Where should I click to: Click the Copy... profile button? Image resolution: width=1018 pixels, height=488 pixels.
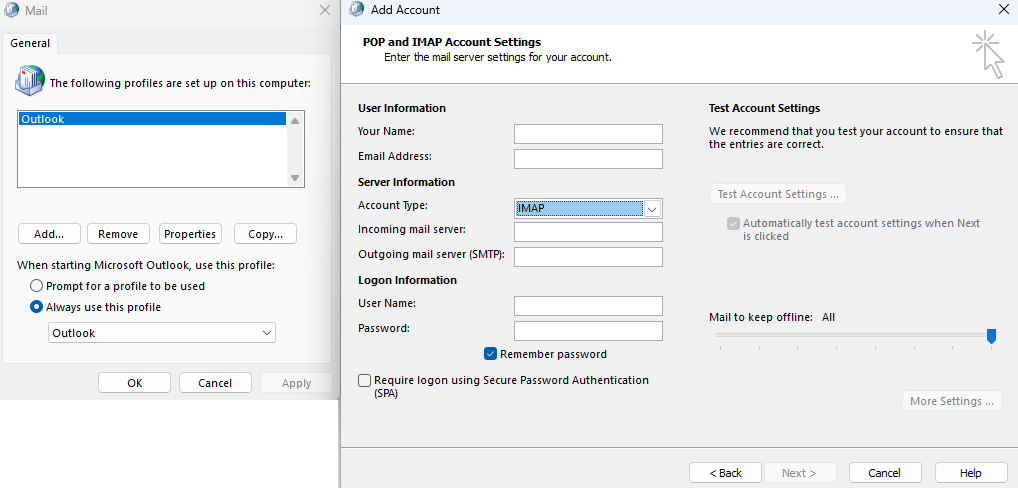coord(266,234)
